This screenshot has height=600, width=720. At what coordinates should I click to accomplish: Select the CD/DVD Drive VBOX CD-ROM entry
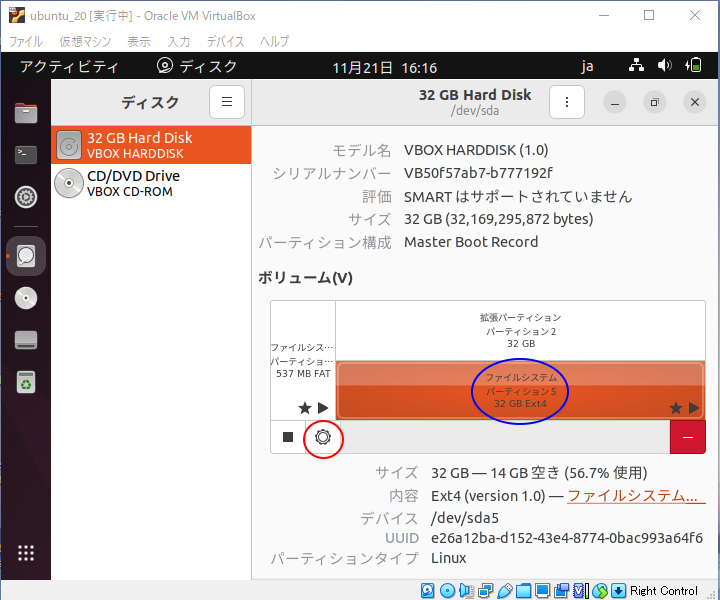(x=151, y=183)
